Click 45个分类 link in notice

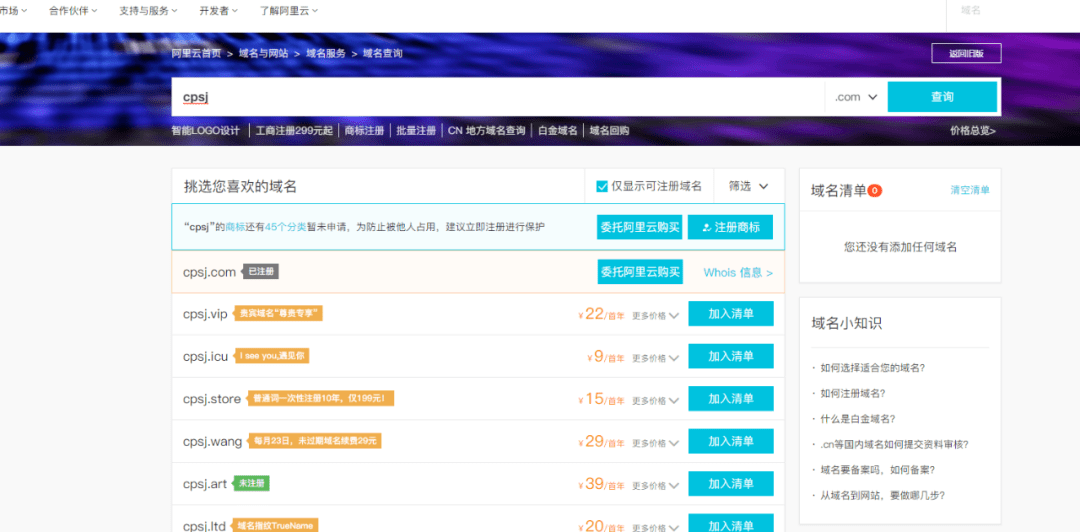[x=286, y=226]
